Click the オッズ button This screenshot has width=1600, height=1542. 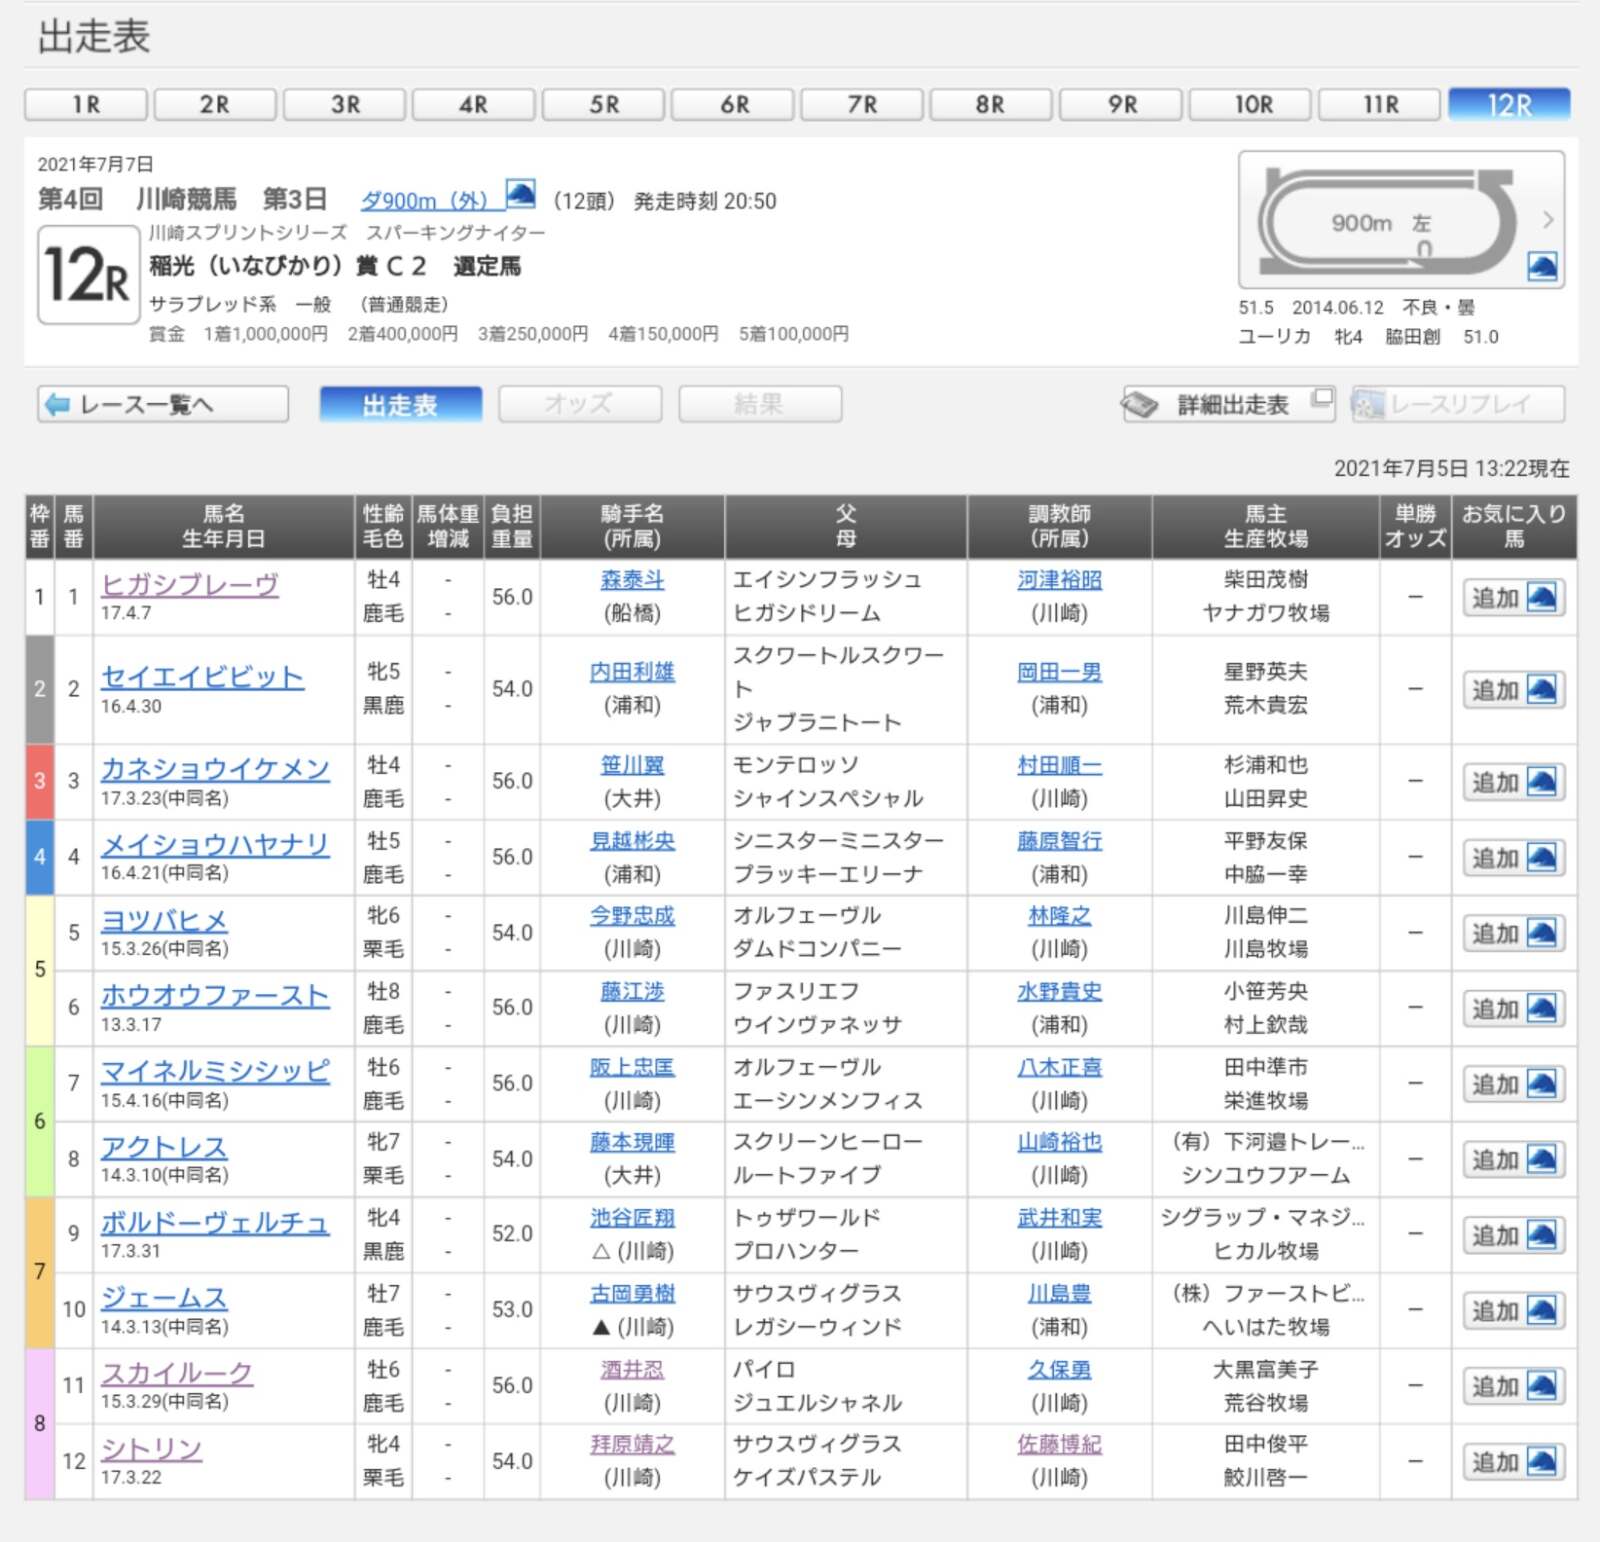(580, 404)
